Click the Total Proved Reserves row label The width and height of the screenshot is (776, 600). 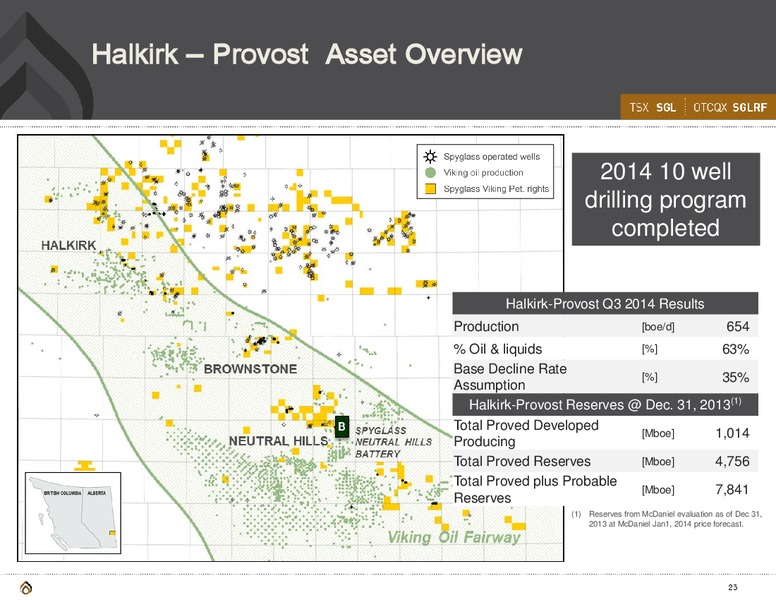pos(522,461)
